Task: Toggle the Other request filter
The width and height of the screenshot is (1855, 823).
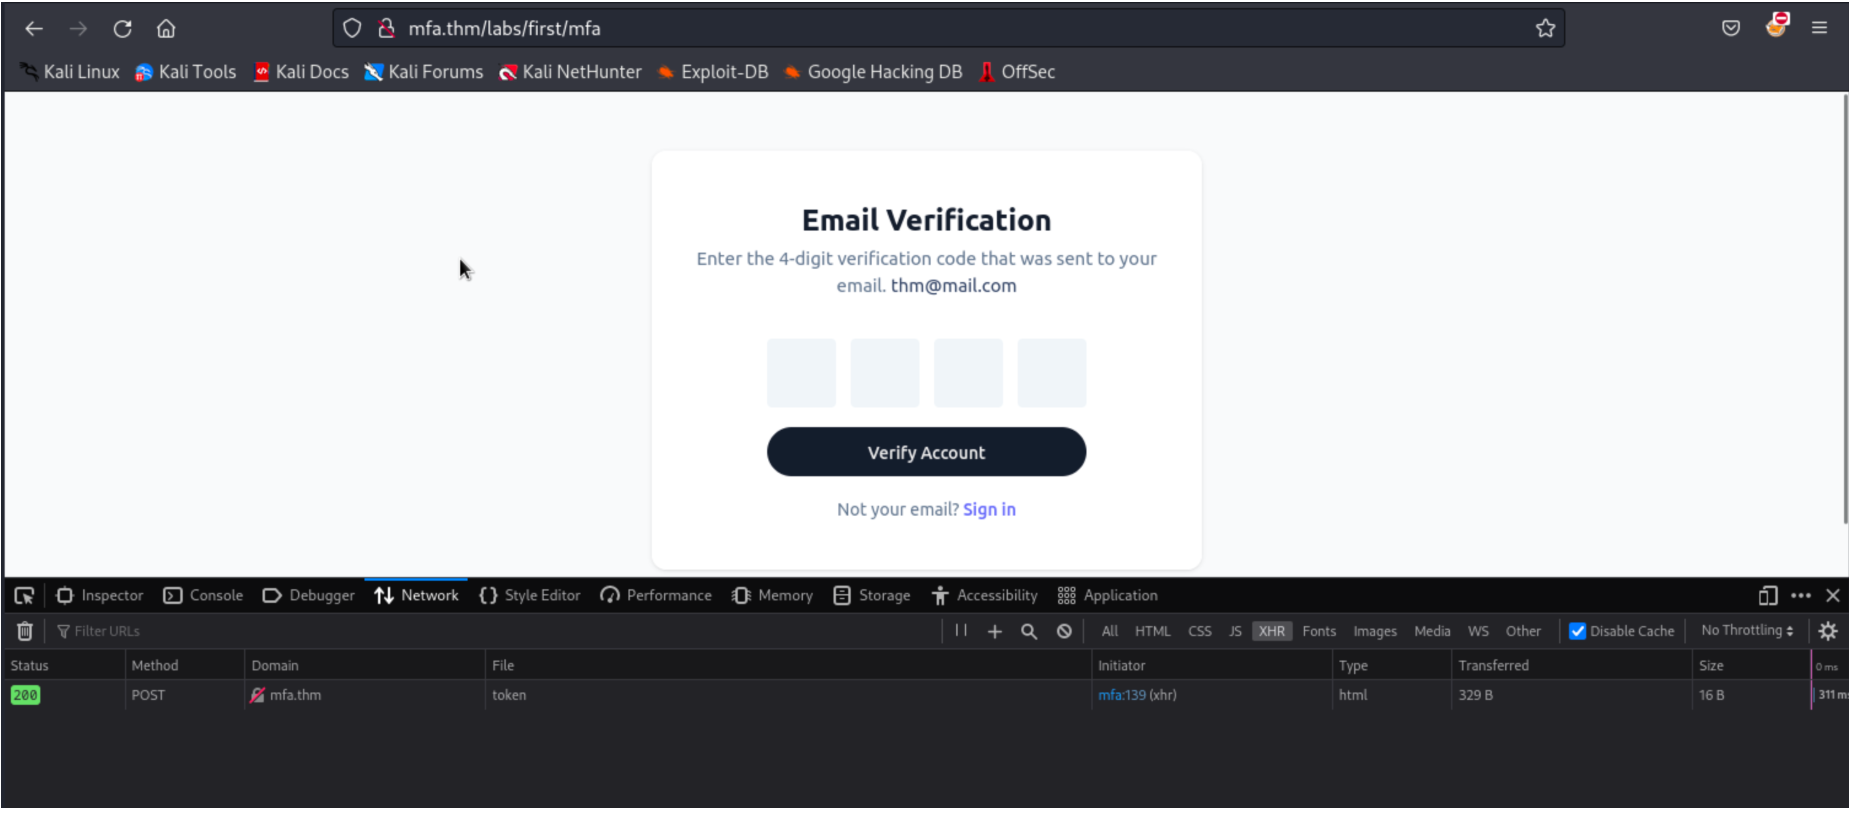Action: pyautogui.click(x=1523, y=632)
